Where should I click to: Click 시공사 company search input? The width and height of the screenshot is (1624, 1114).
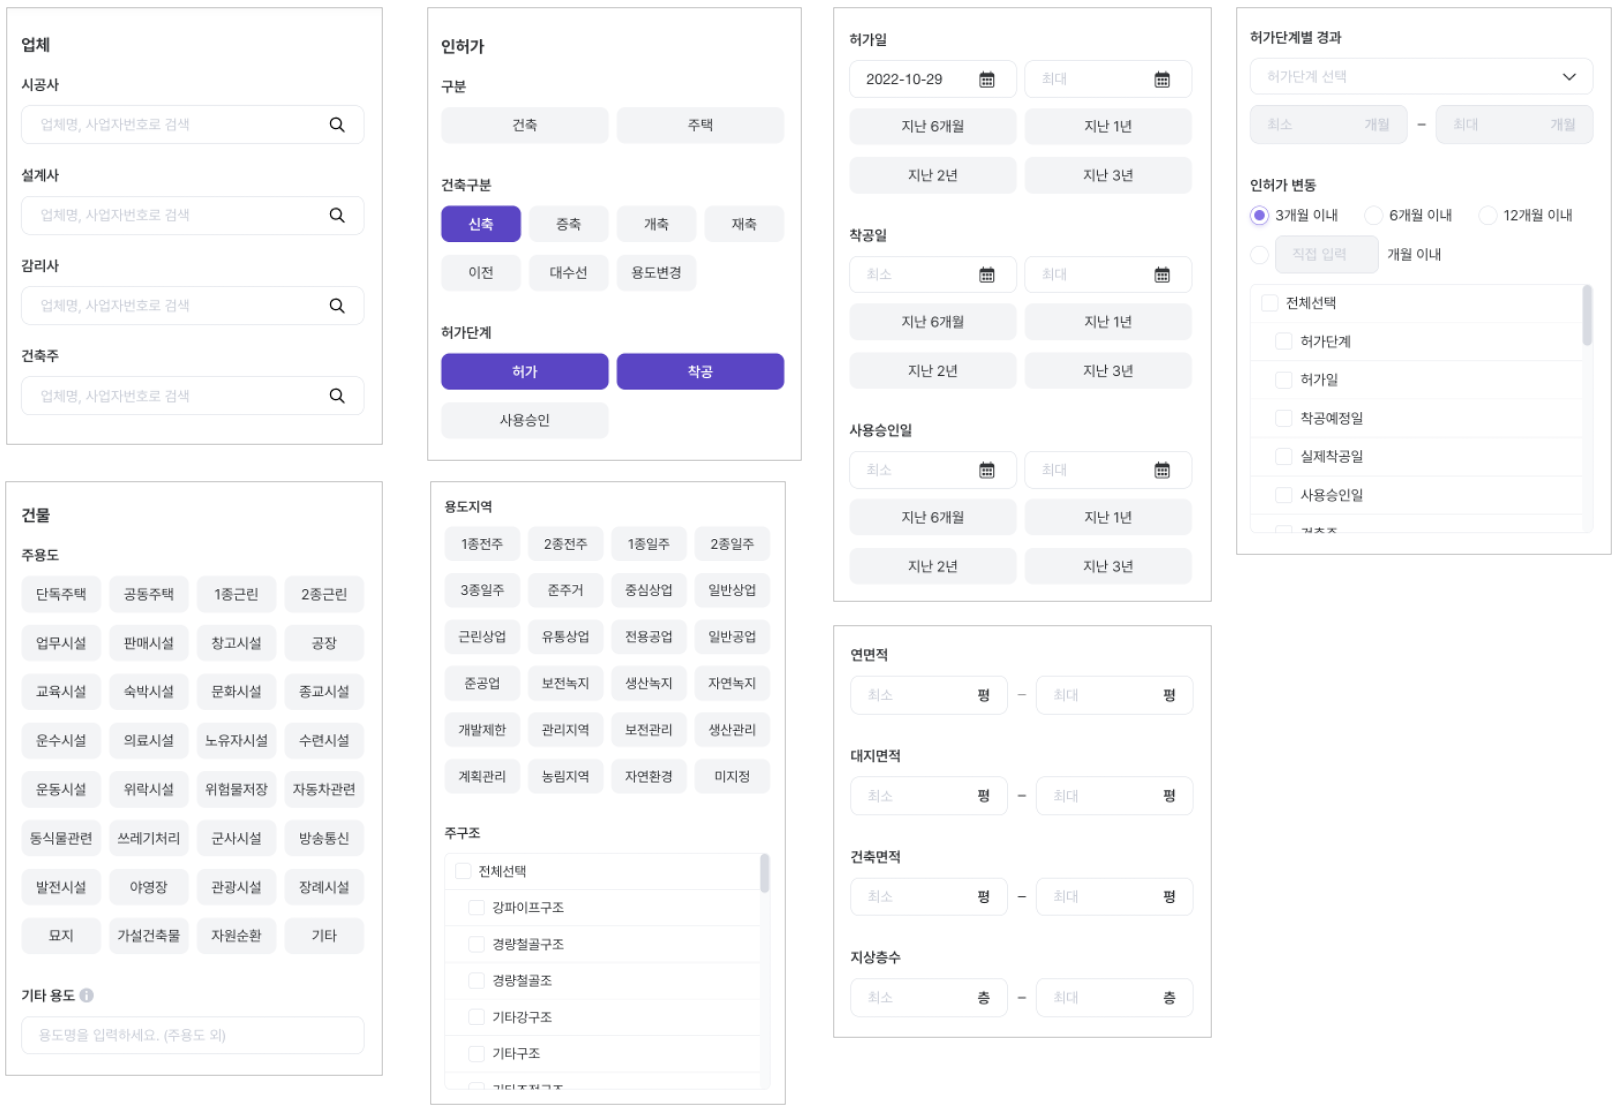click(193, 125)
